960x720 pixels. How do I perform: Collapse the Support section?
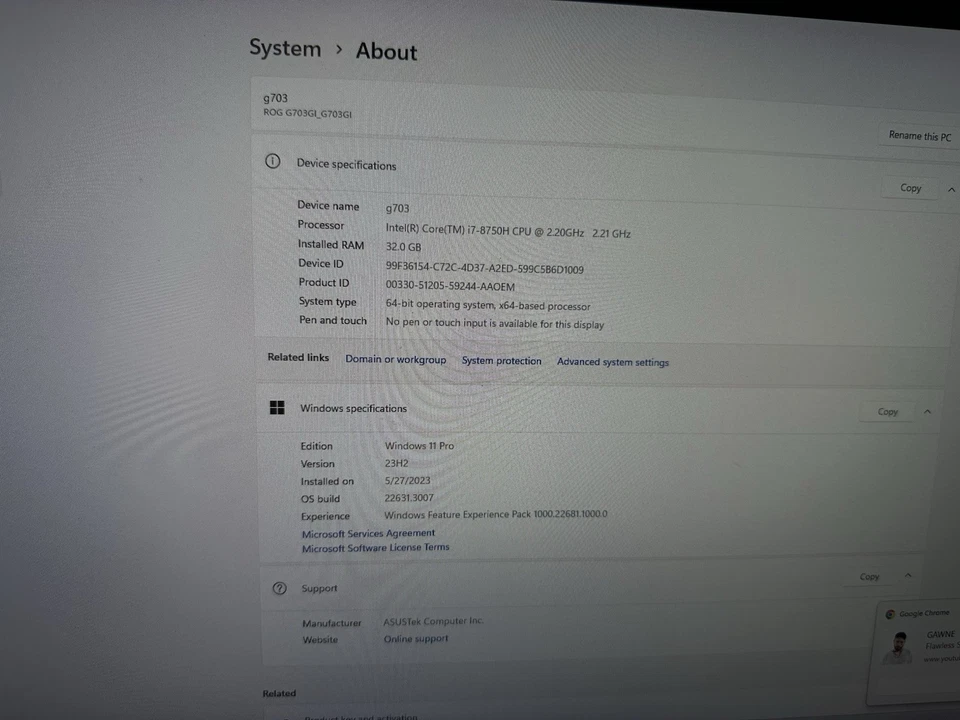coord(908,575)
